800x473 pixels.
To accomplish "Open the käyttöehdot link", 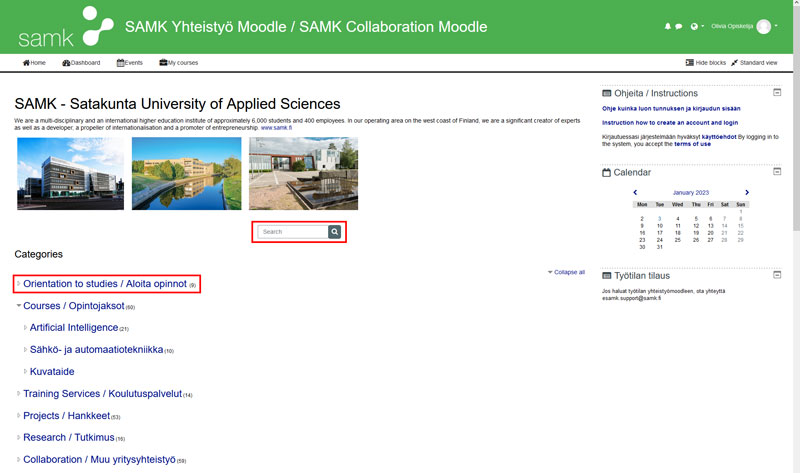I will [719, 137].
